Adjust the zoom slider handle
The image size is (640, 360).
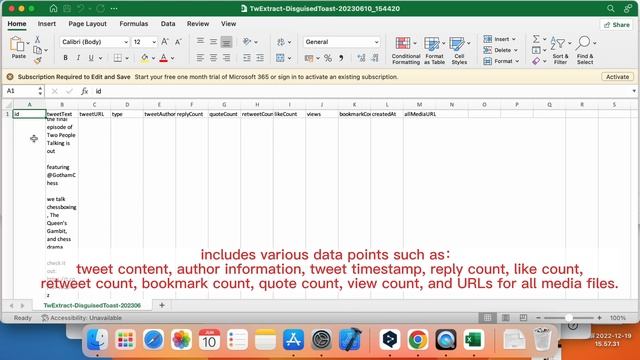pos(568,318)
